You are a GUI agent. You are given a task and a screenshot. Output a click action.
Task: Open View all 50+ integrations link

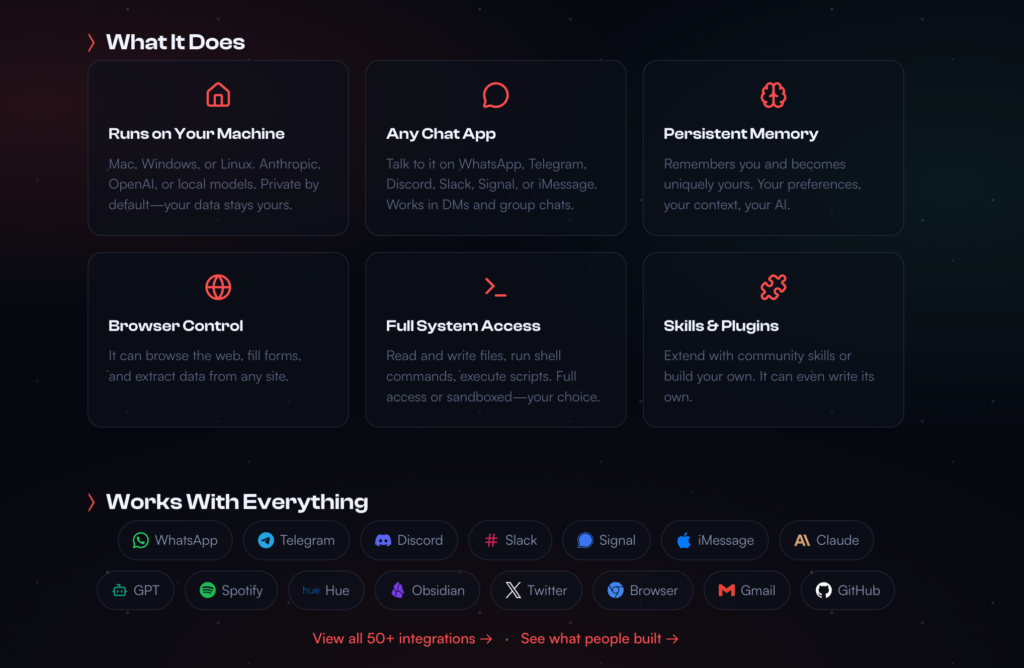[x=402, y=638]
